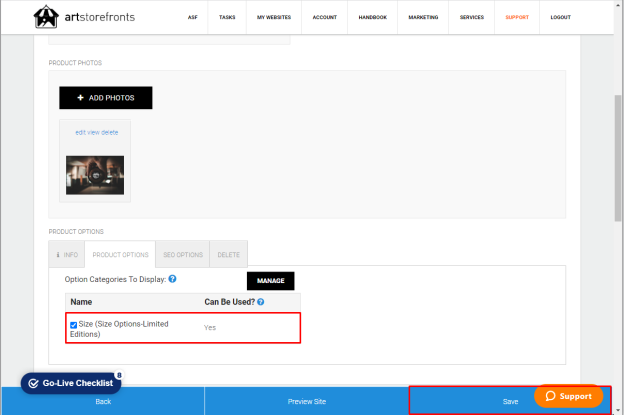Screen dimensions: 624x415
Task: Click the delete link above the photo
Action: click(110, 132)
